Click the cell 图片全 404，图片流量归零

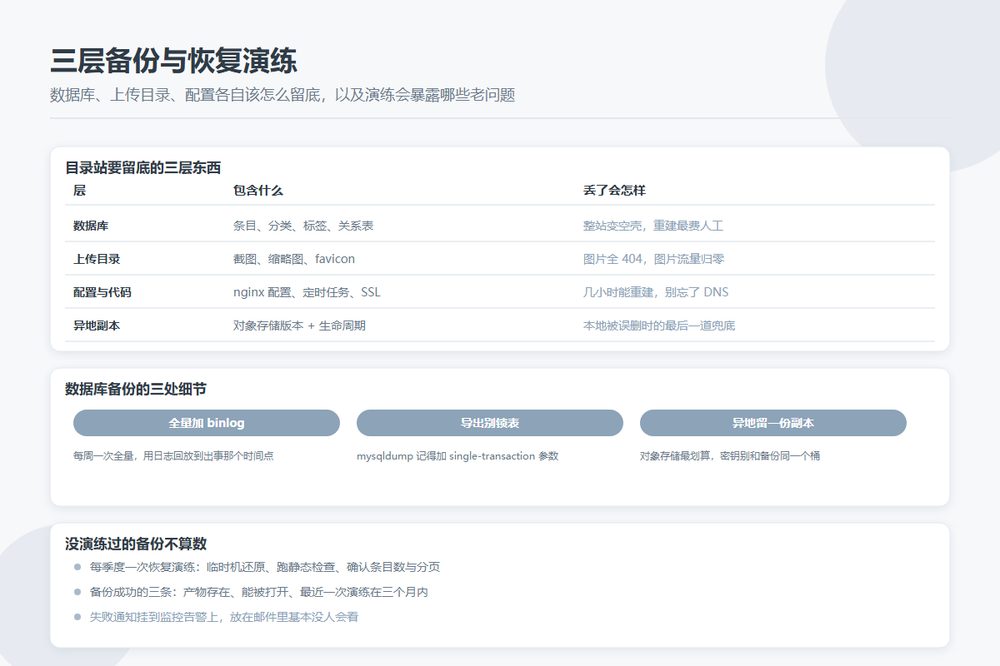click(x=654, y=259)
